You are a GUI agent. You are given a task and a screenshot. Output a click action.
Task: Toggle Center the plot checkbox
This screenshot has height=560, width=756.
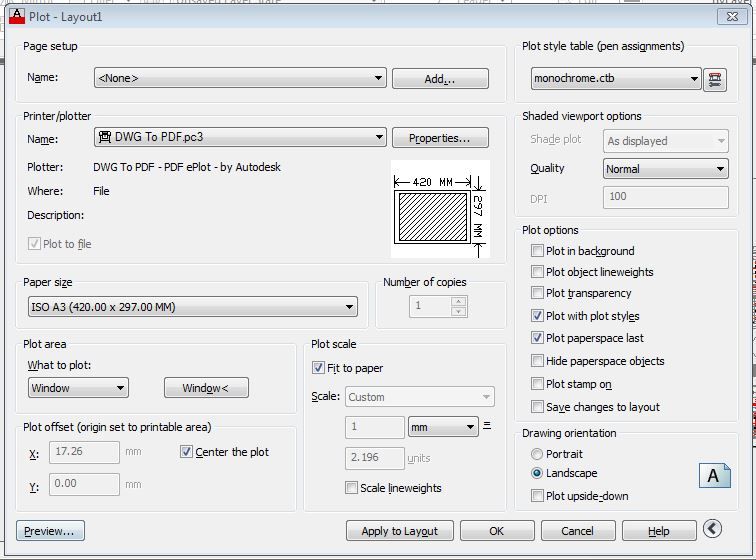point(186,452)
